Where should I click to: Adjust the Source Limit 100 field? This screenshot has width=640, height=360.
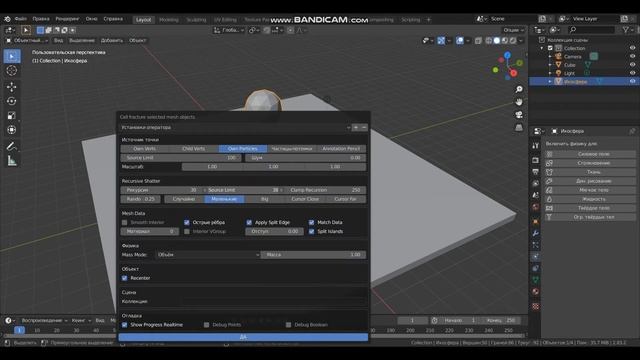(181, 158)
